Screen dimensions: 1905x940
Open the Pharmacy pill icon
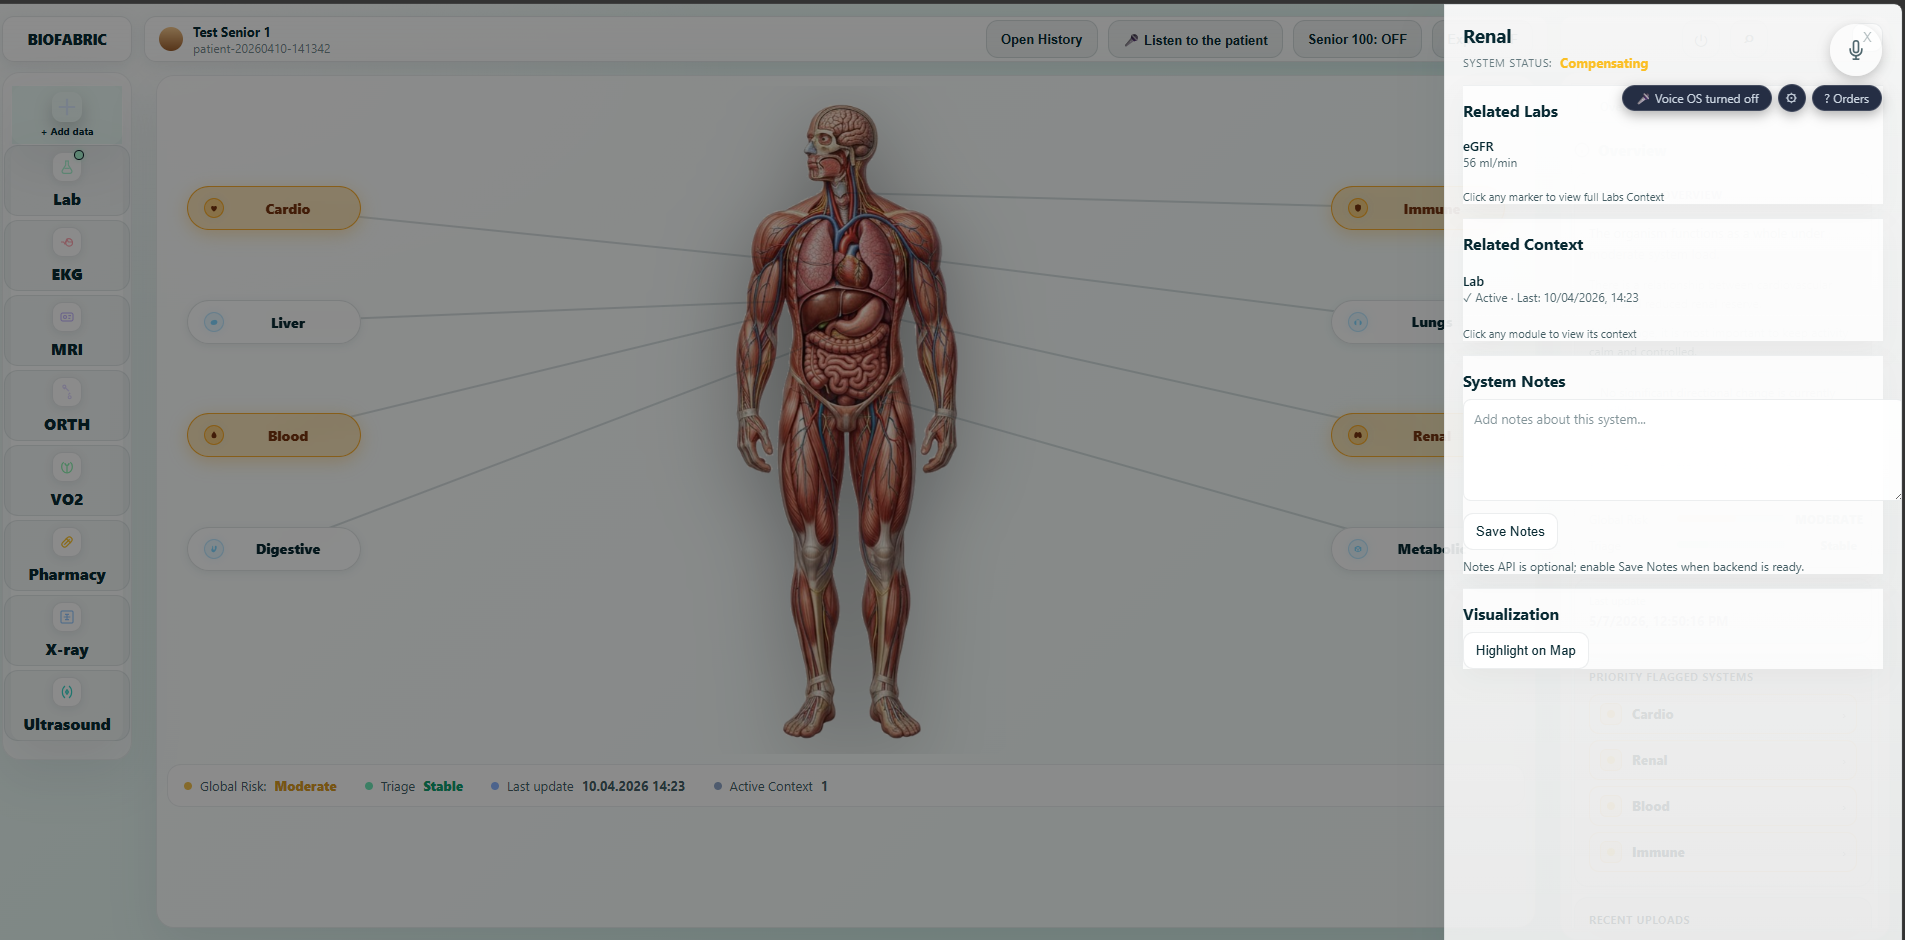[x=67, y=542]
